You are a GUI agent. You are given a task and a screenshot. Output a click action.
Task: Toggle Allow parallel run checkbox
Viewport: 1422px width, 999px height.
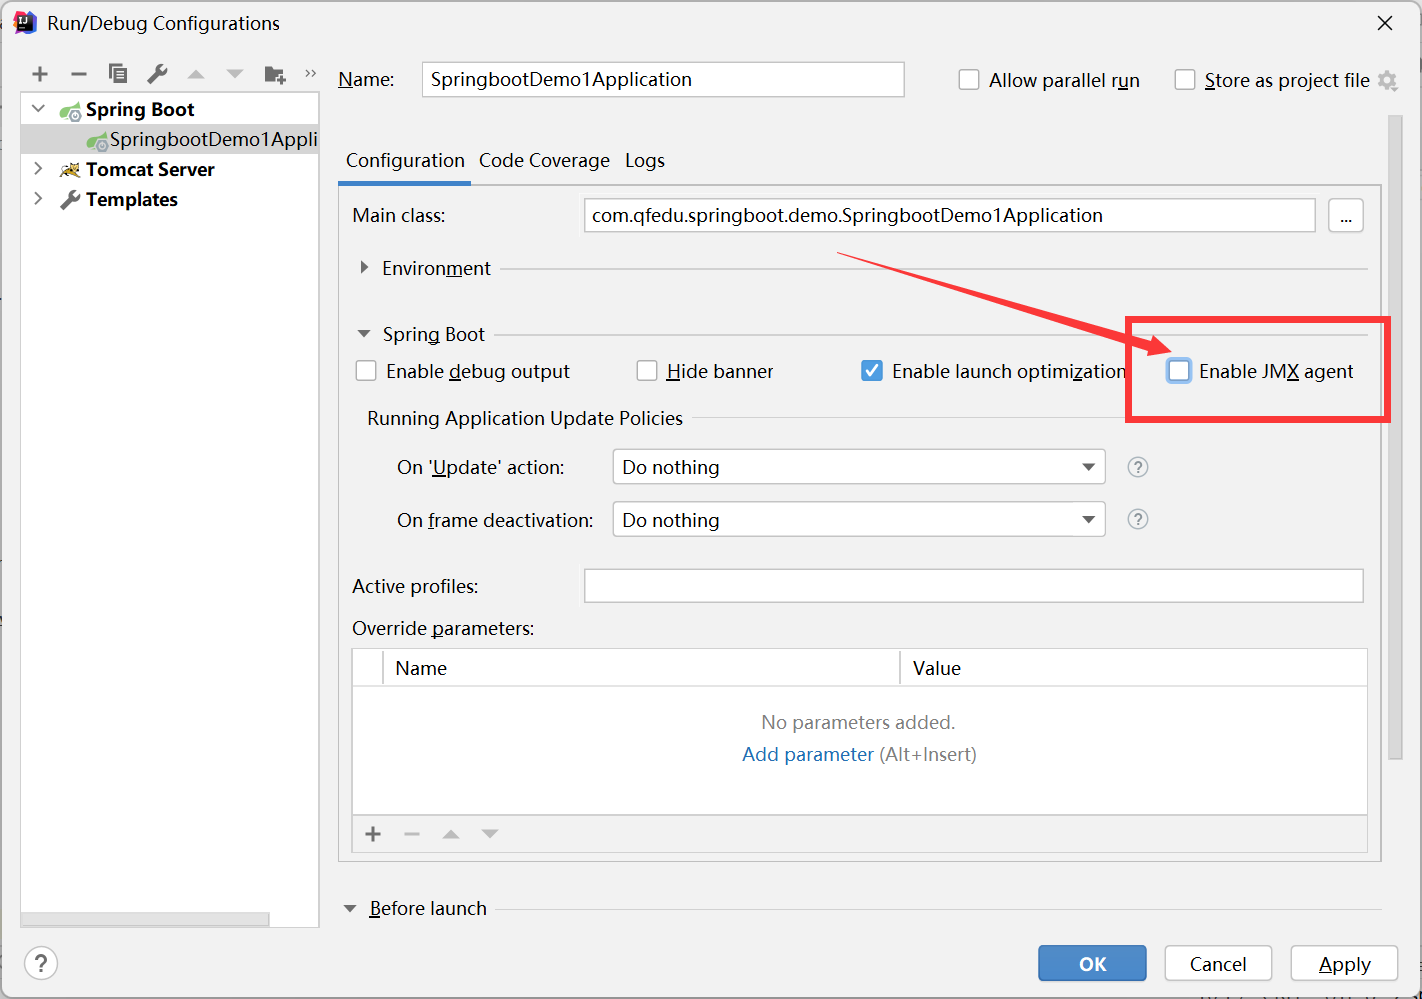pos(969,80)
